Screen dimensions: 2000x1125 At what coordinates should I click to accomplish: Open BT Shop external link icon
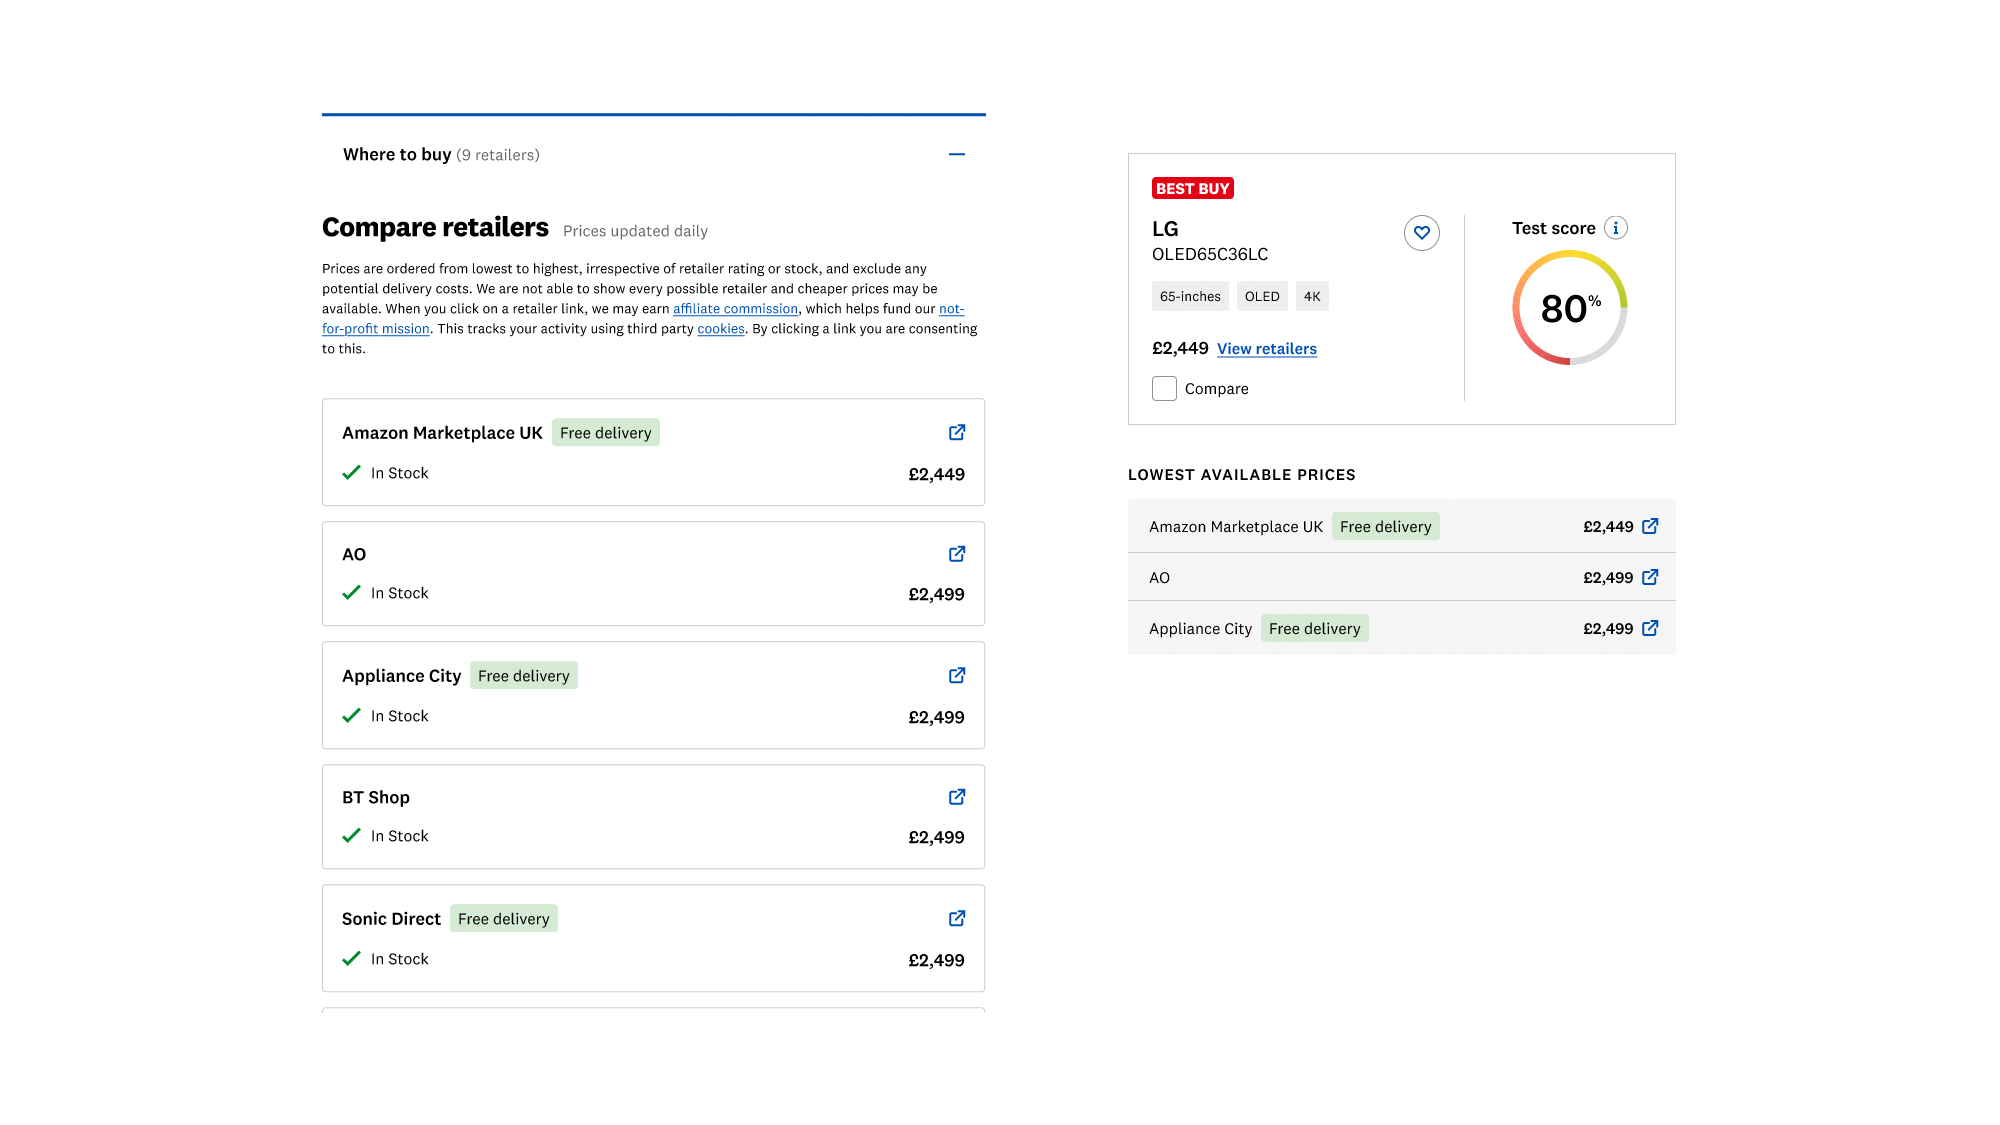[x=957, y=797]
